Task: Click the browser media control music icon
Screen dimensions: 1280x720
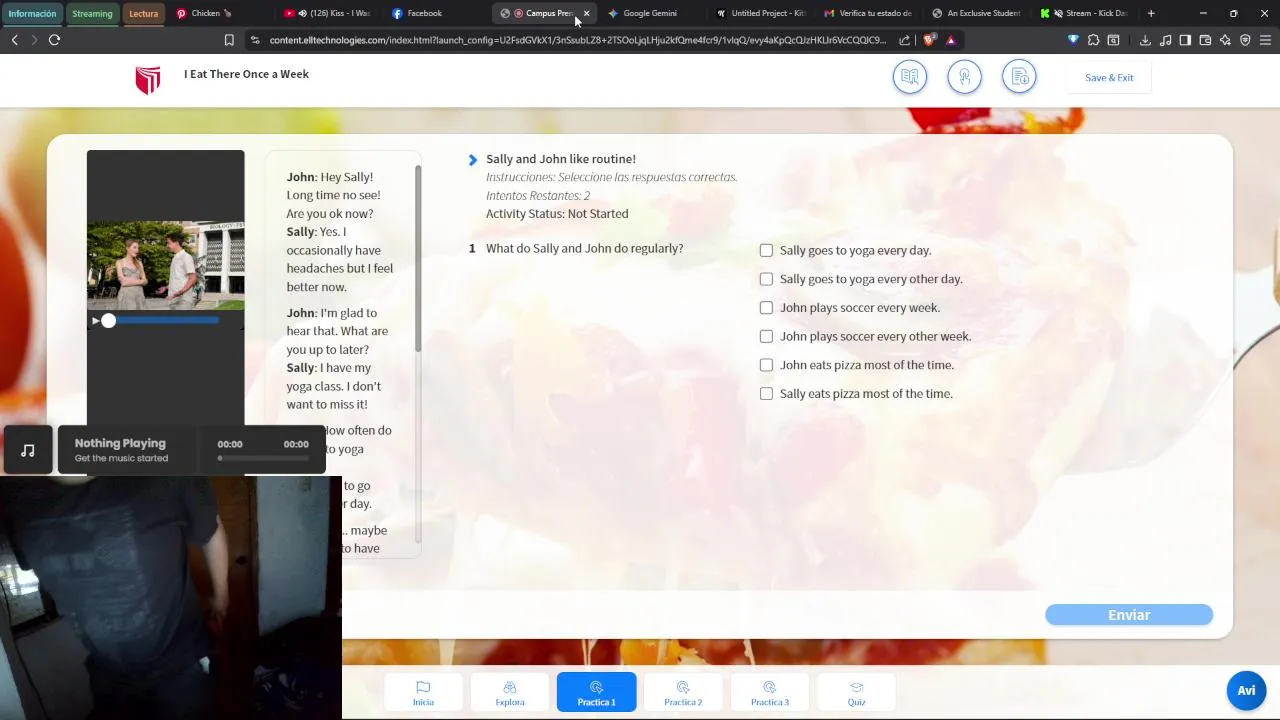Action: [x=1165, y=40]
